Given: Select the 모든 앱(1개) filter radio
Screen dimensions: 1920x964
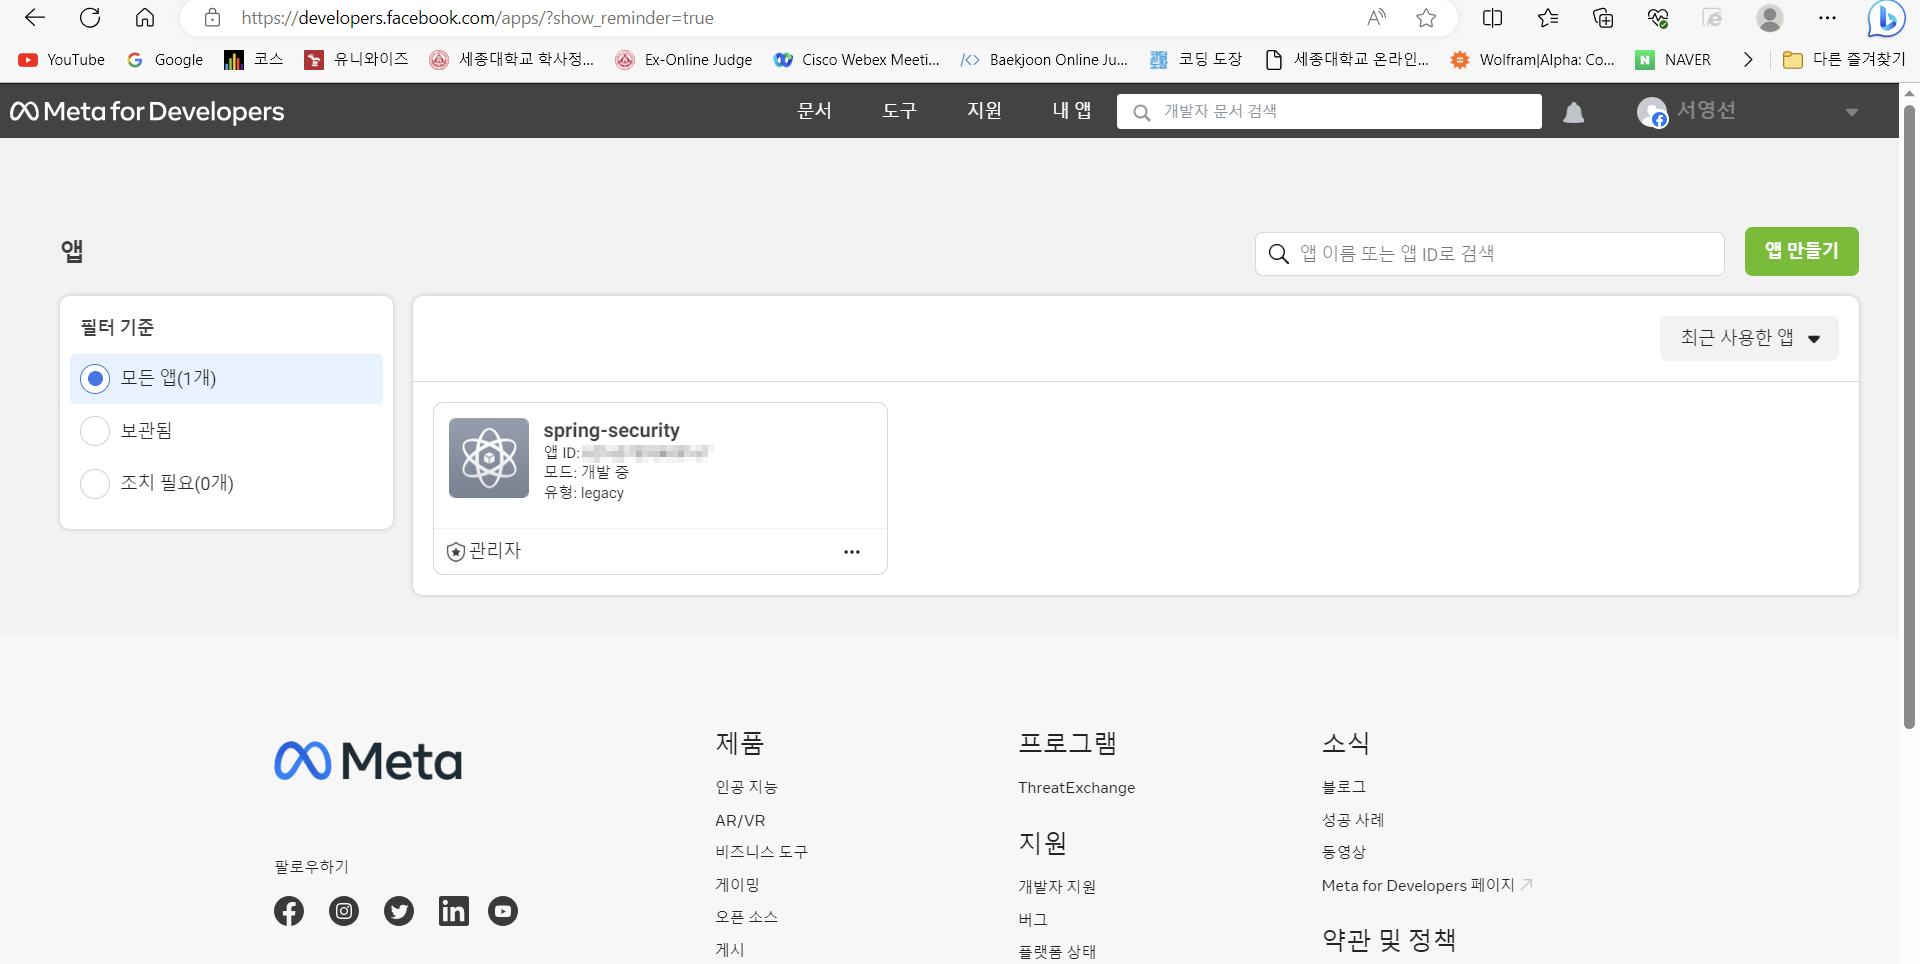Looking at the screenshot, I should point(95,379).
